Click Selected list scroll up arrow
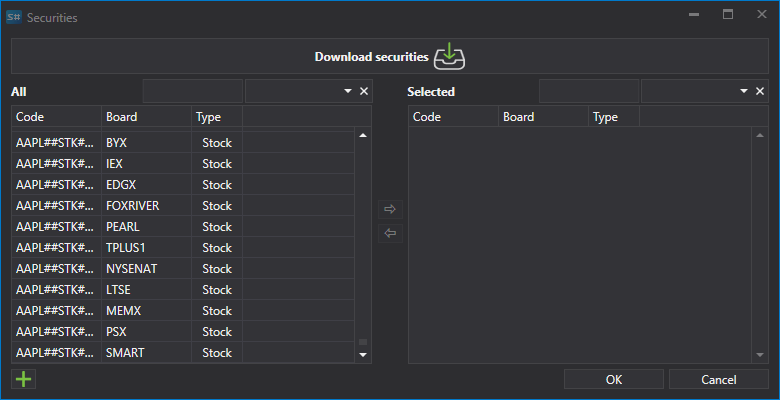The width and height of the screenshot is (780, 400). 760,135
